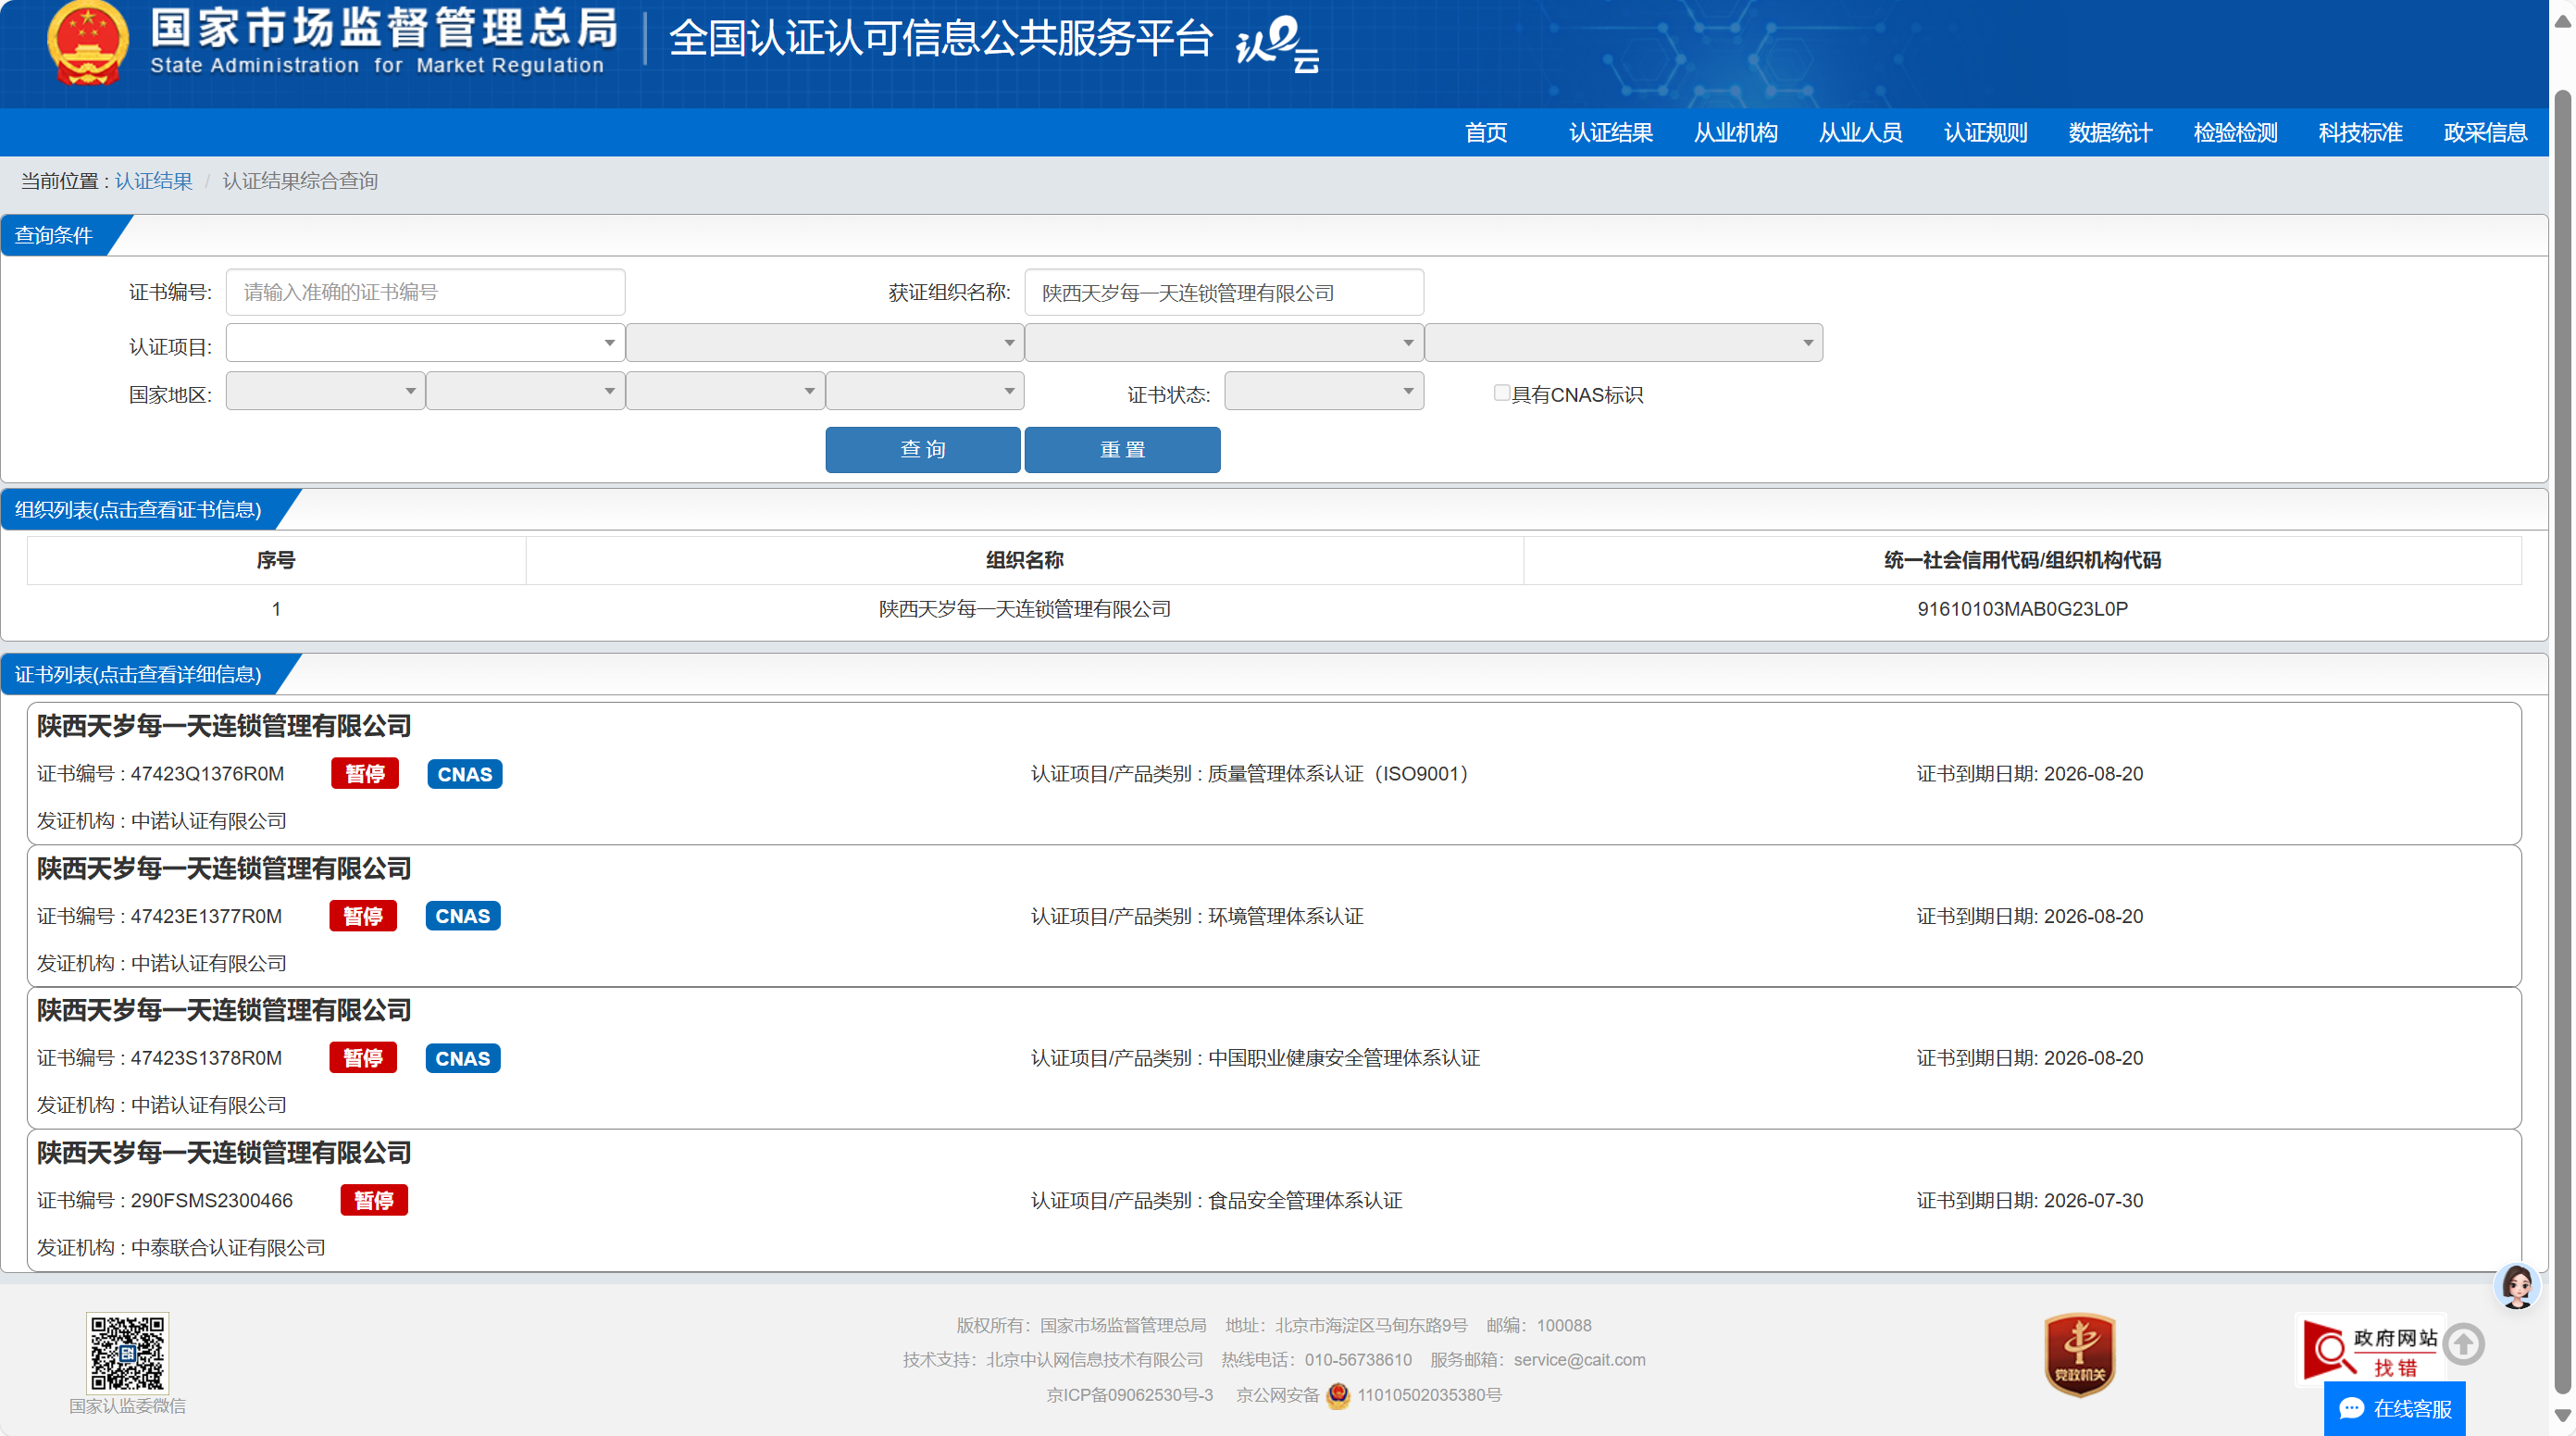
Task: Focus the 证书编号 input field
Action: tap(425, 292)
